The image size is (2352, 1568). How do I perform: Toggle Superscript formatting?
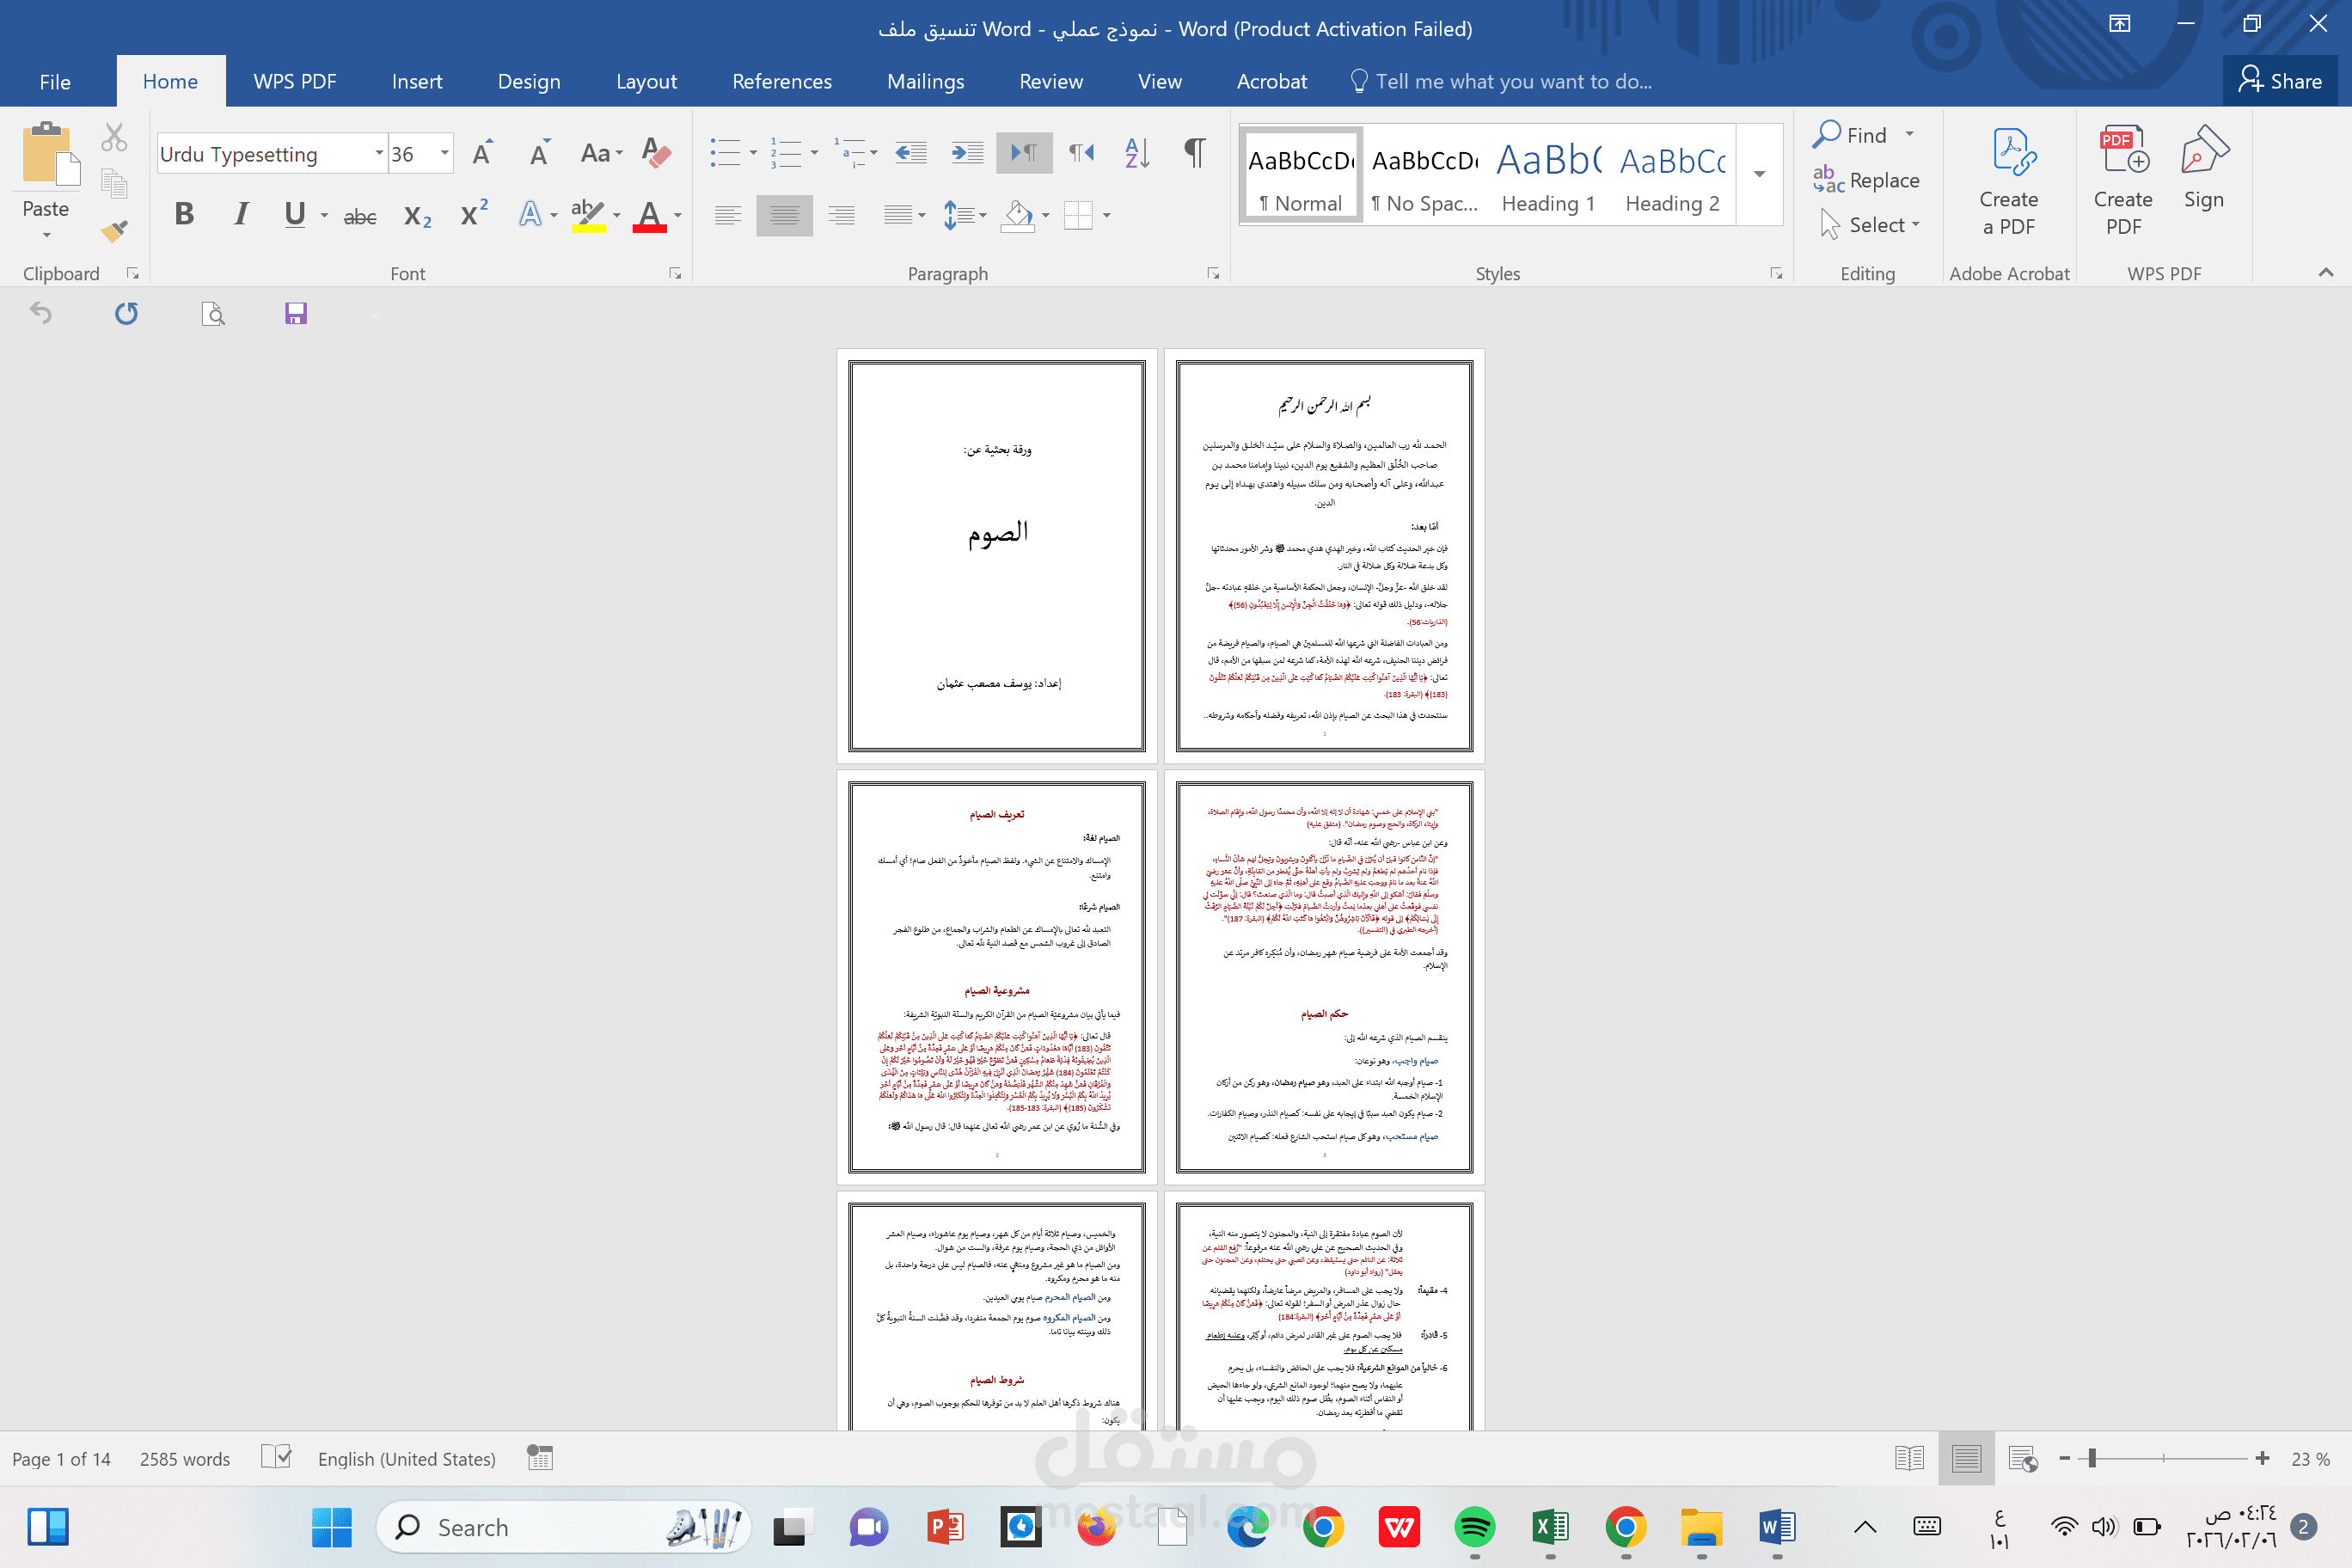(x=474, y=214)
